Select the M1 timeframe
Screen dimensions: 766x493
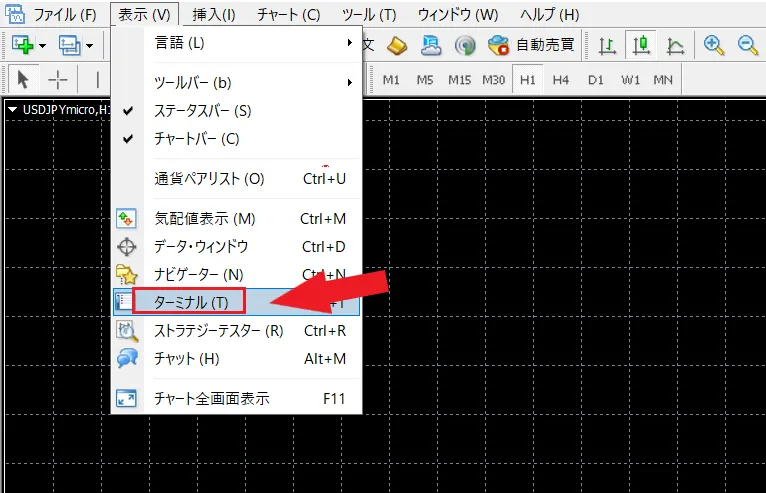(x=391, y=80)
